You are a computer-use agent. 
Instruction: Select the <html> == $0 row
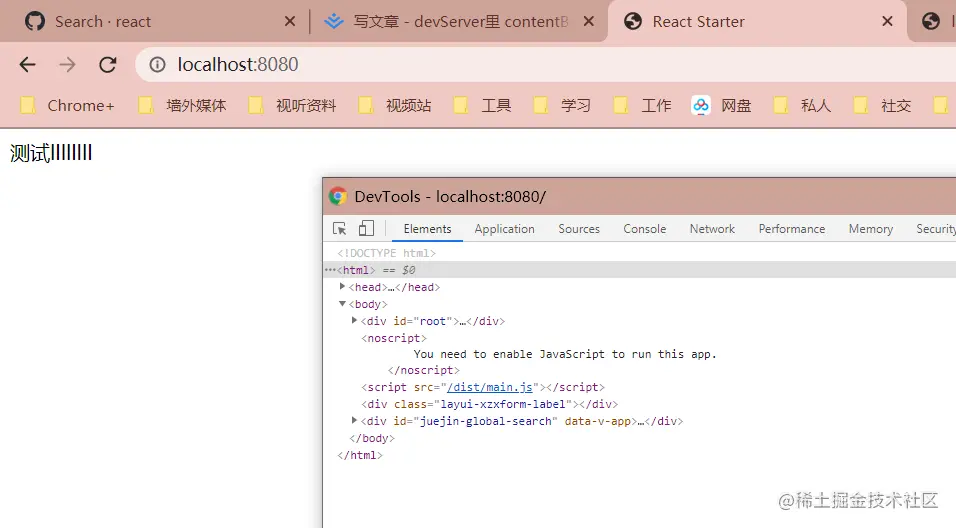[x=640, y=269]
